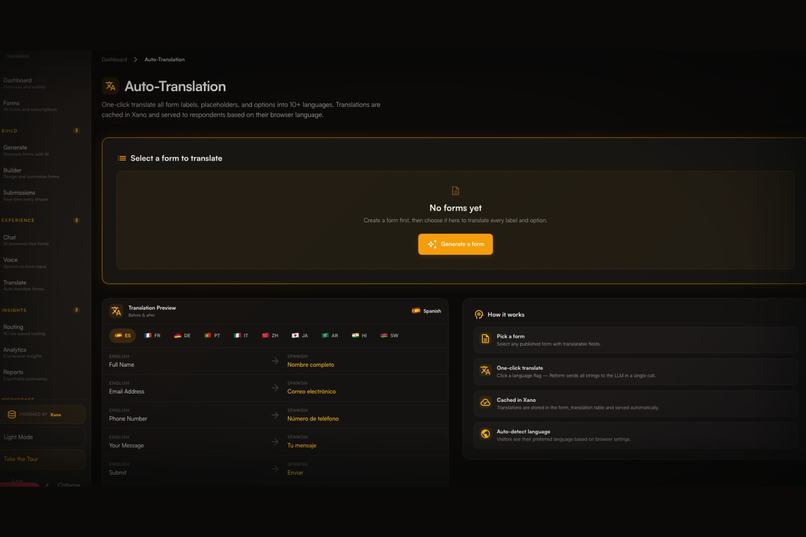Screen dimensions: 806x537
Task: Click the list icon beside Select a form
Action: coord(122,158)
